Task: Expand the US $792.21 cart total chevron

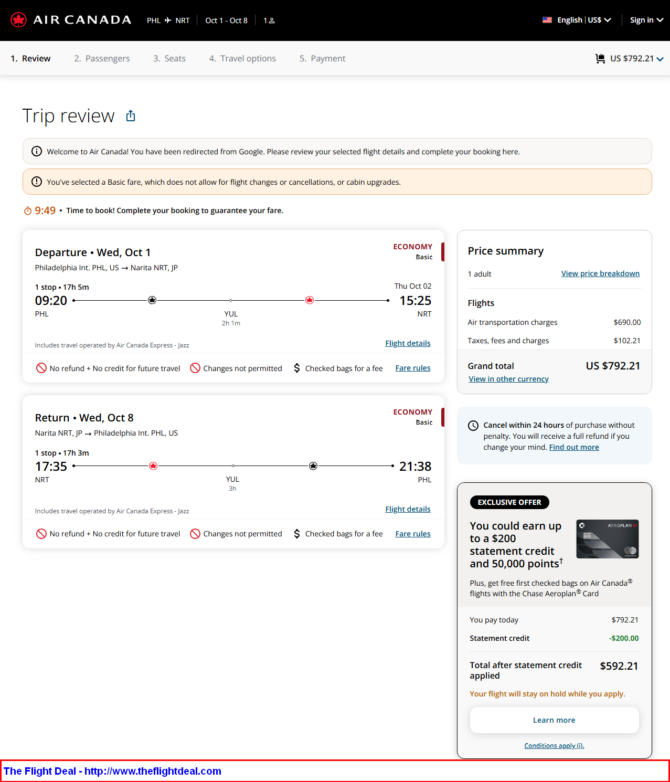Action: pyautogui.click(x=660, y=59)
